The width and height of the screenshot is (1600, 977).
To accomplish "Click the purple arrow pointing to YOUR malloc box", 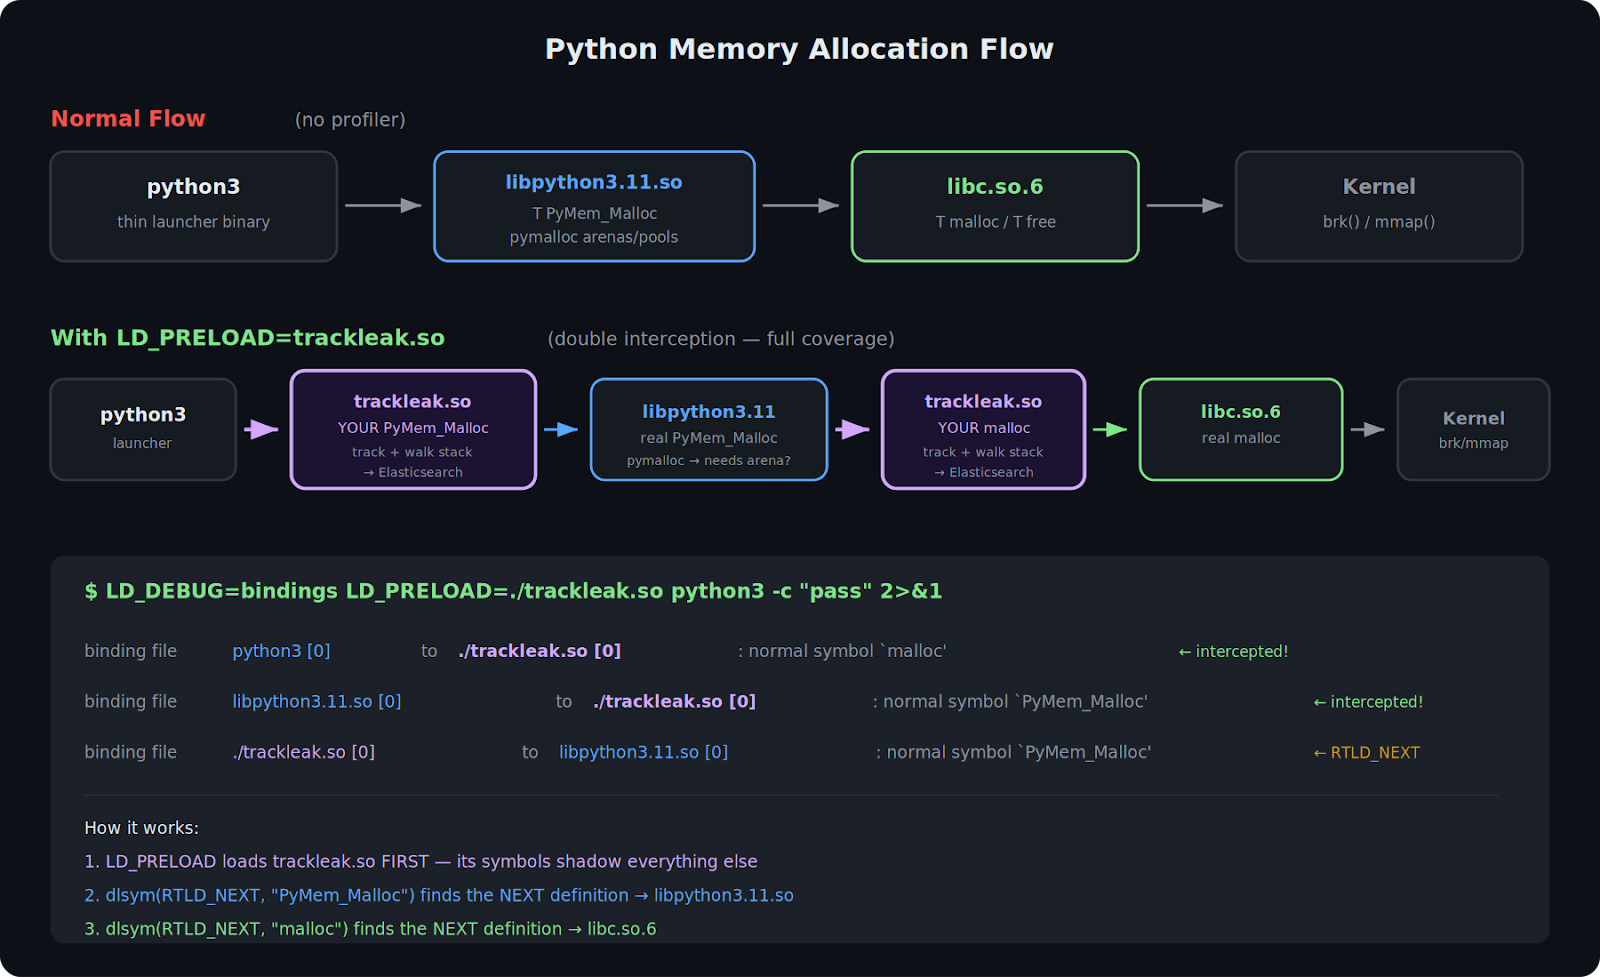I will tap(853, 430).
